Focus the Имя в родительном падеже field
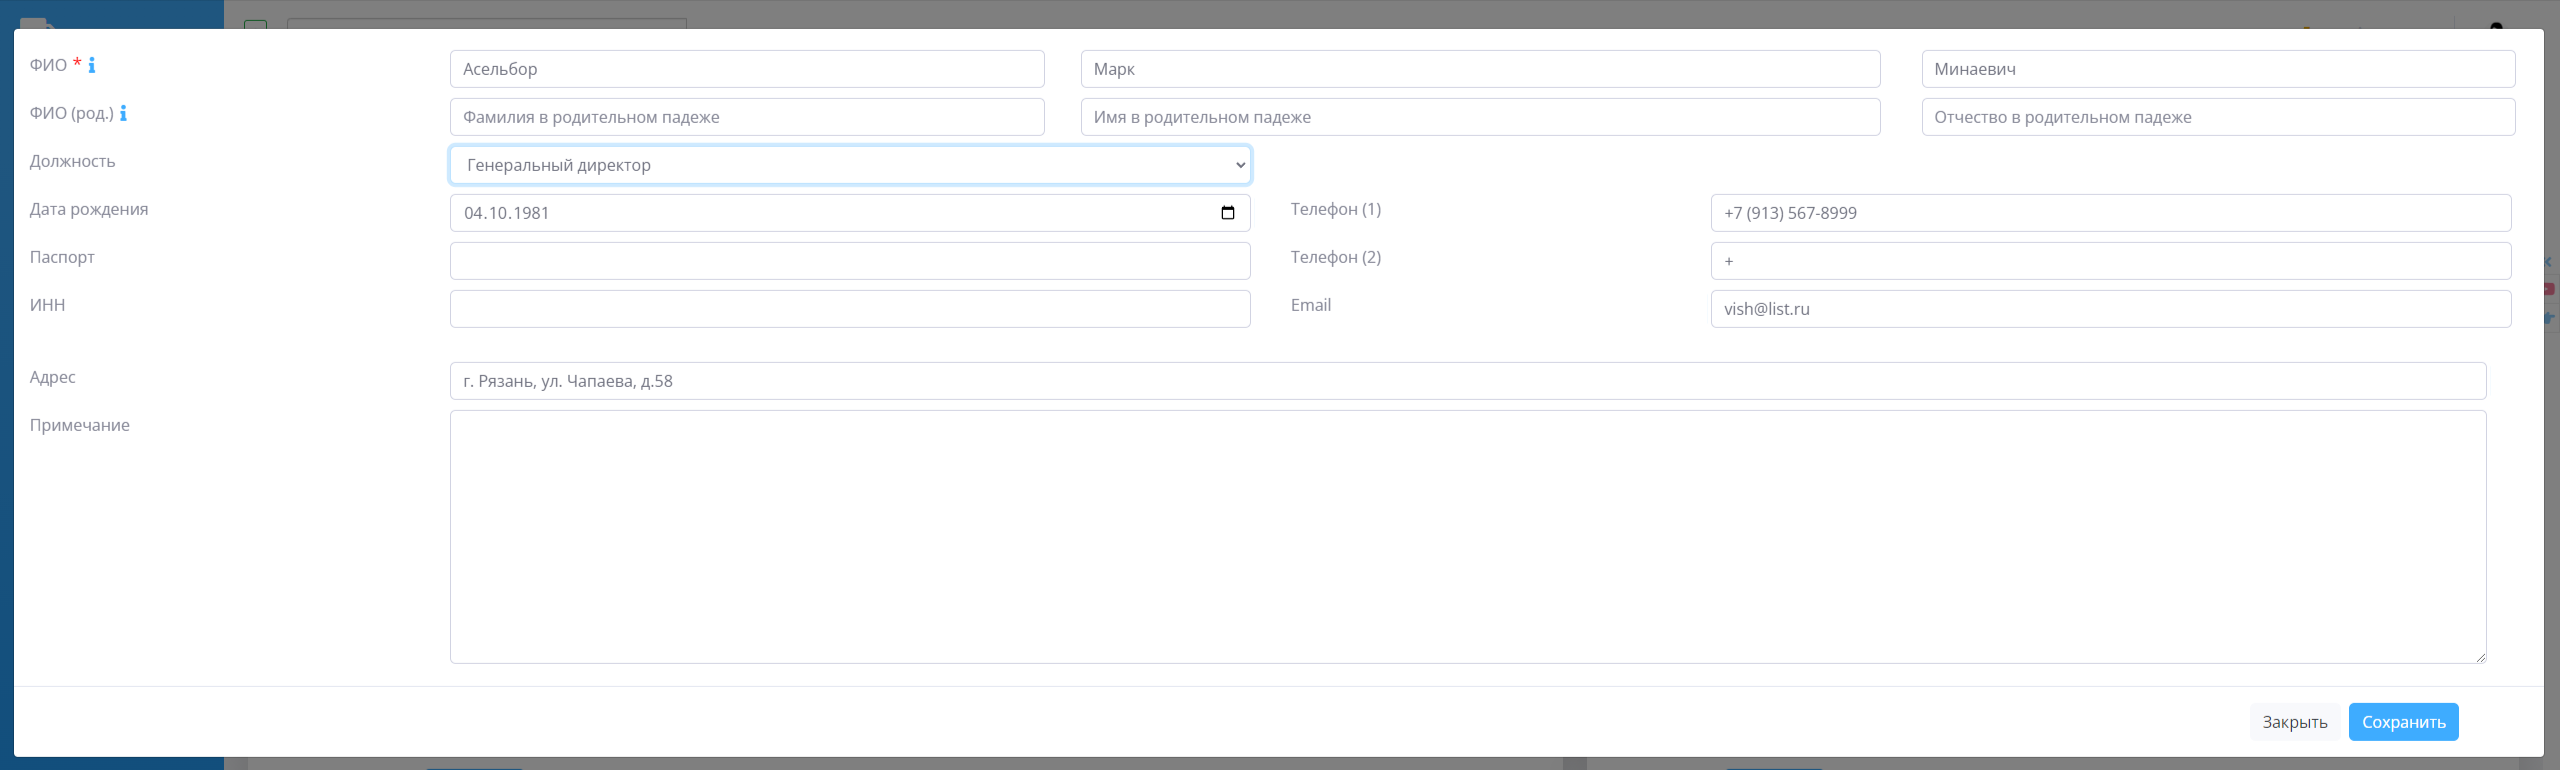Screen dimensions: 2560x770 (x=1479, y=117)
